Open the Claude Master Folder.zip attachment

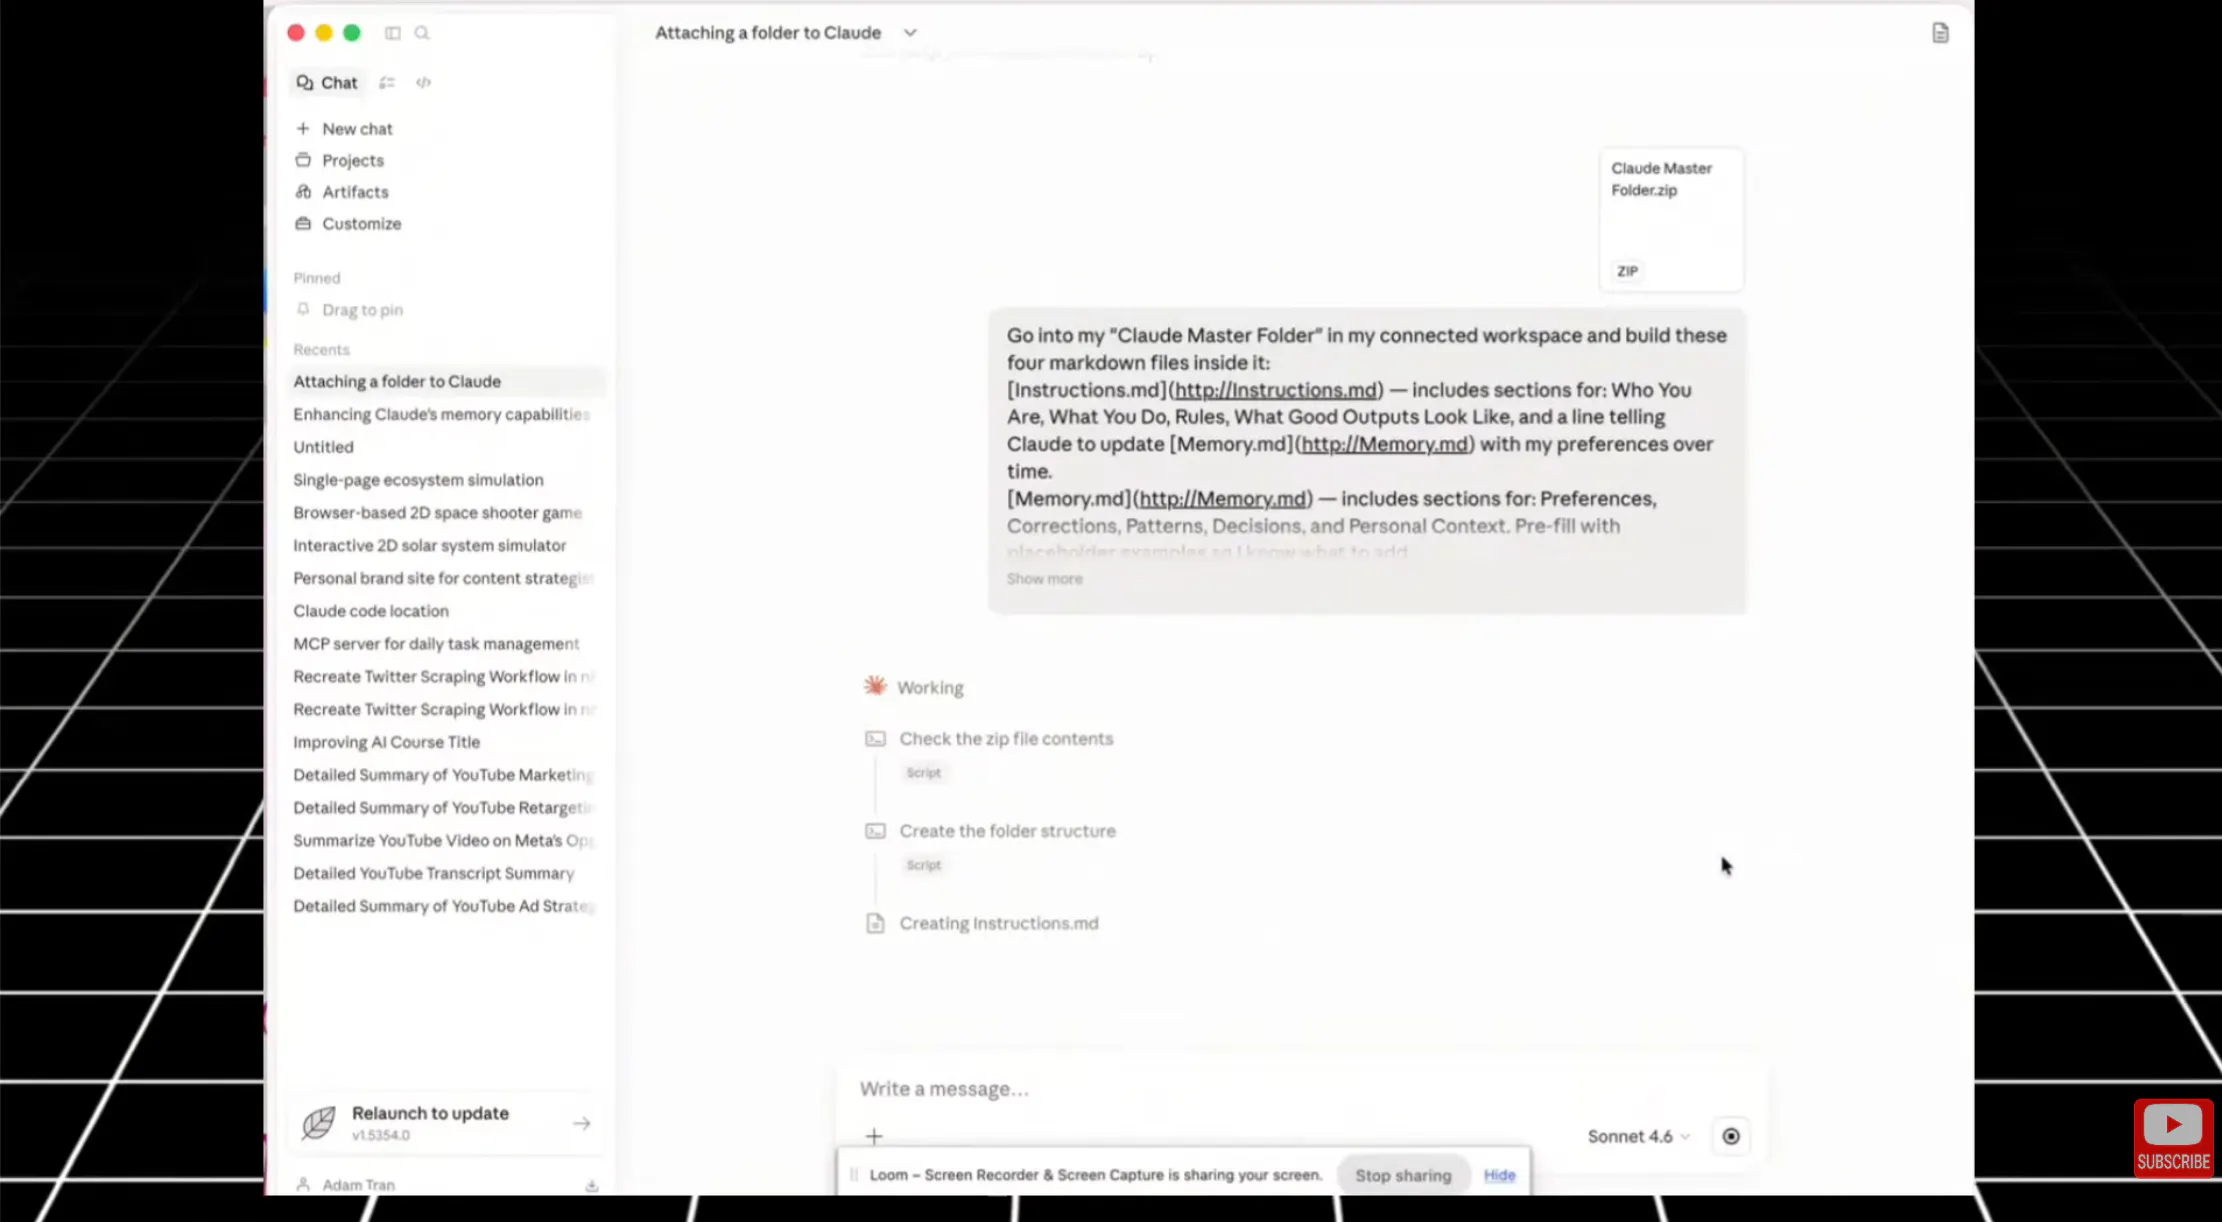[x=1671, y=220]
